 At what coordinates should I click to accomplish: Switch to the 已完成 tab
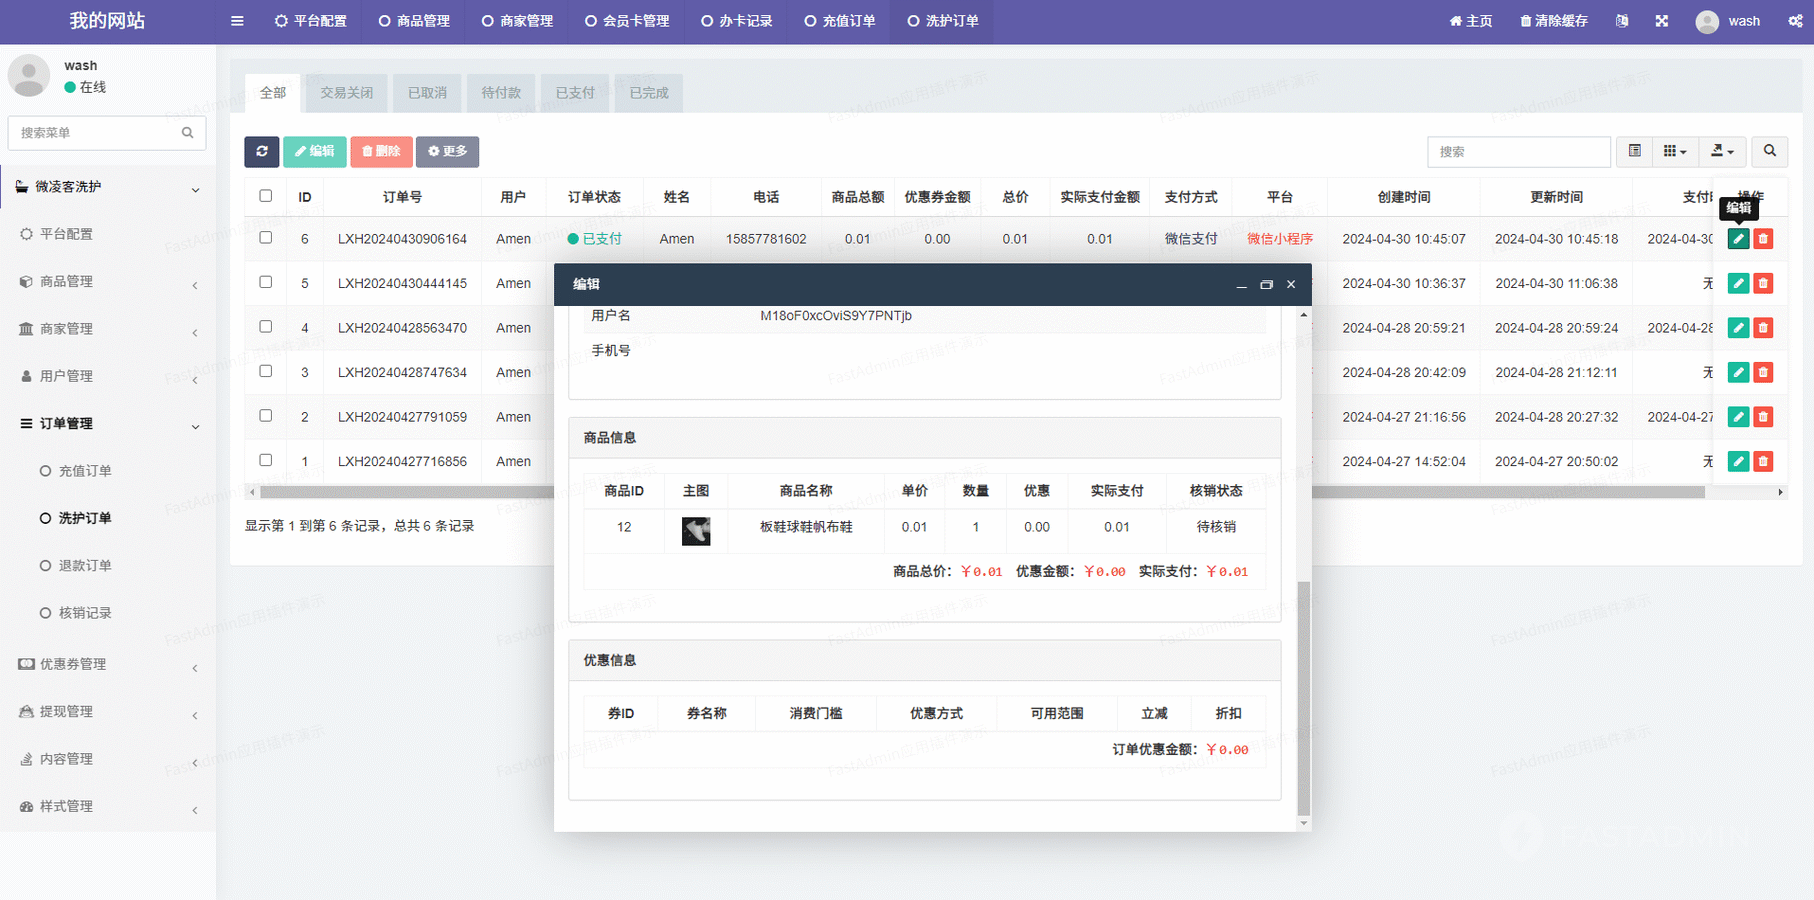[x=649, y=93]
